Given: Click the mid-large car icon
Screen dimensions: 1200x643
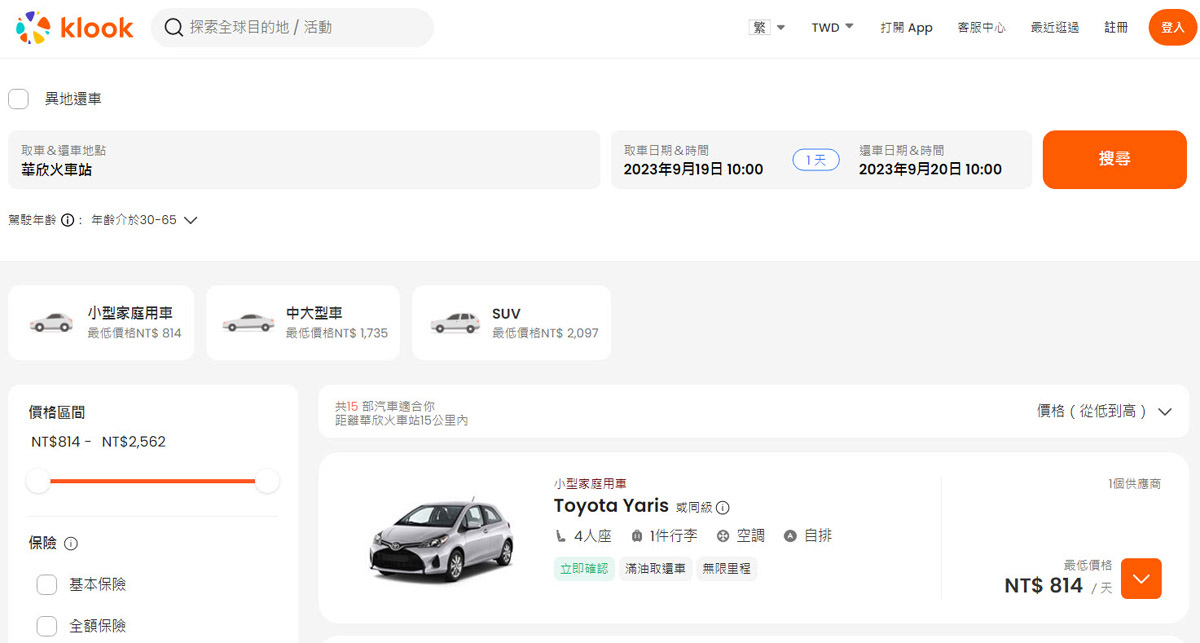Looking at the screenshot, I should (x=248, y=322).
